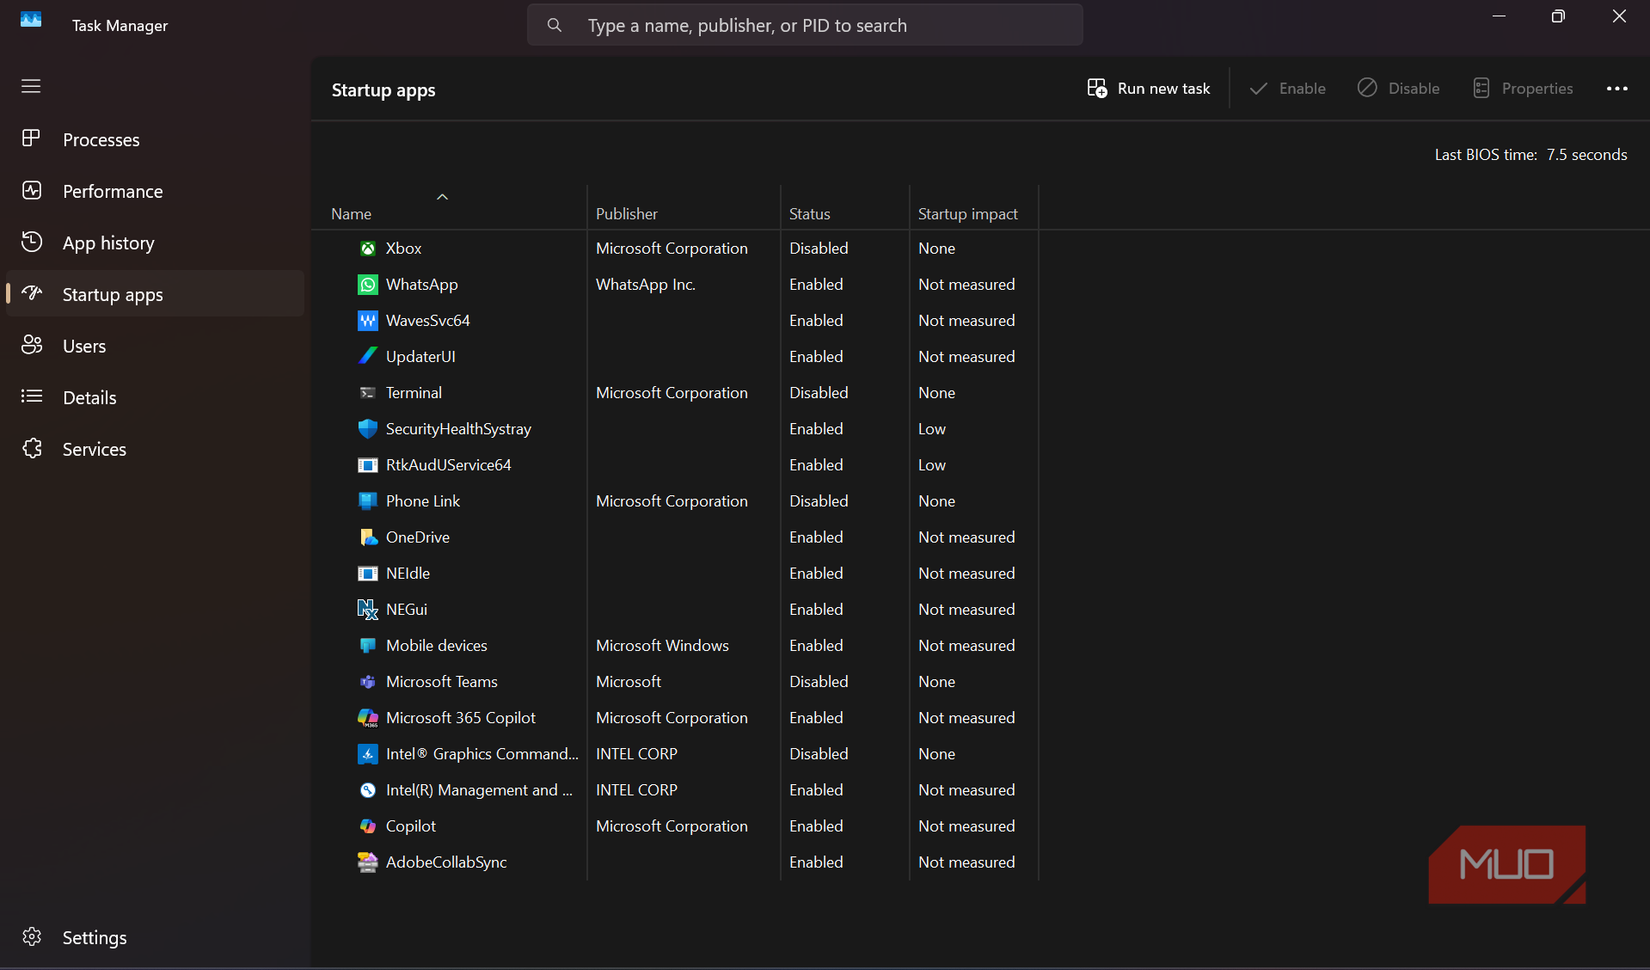The height and width of the screenshot is (970, 1650).
Task: Click the Copilot app icon
Action: [368, 826]
